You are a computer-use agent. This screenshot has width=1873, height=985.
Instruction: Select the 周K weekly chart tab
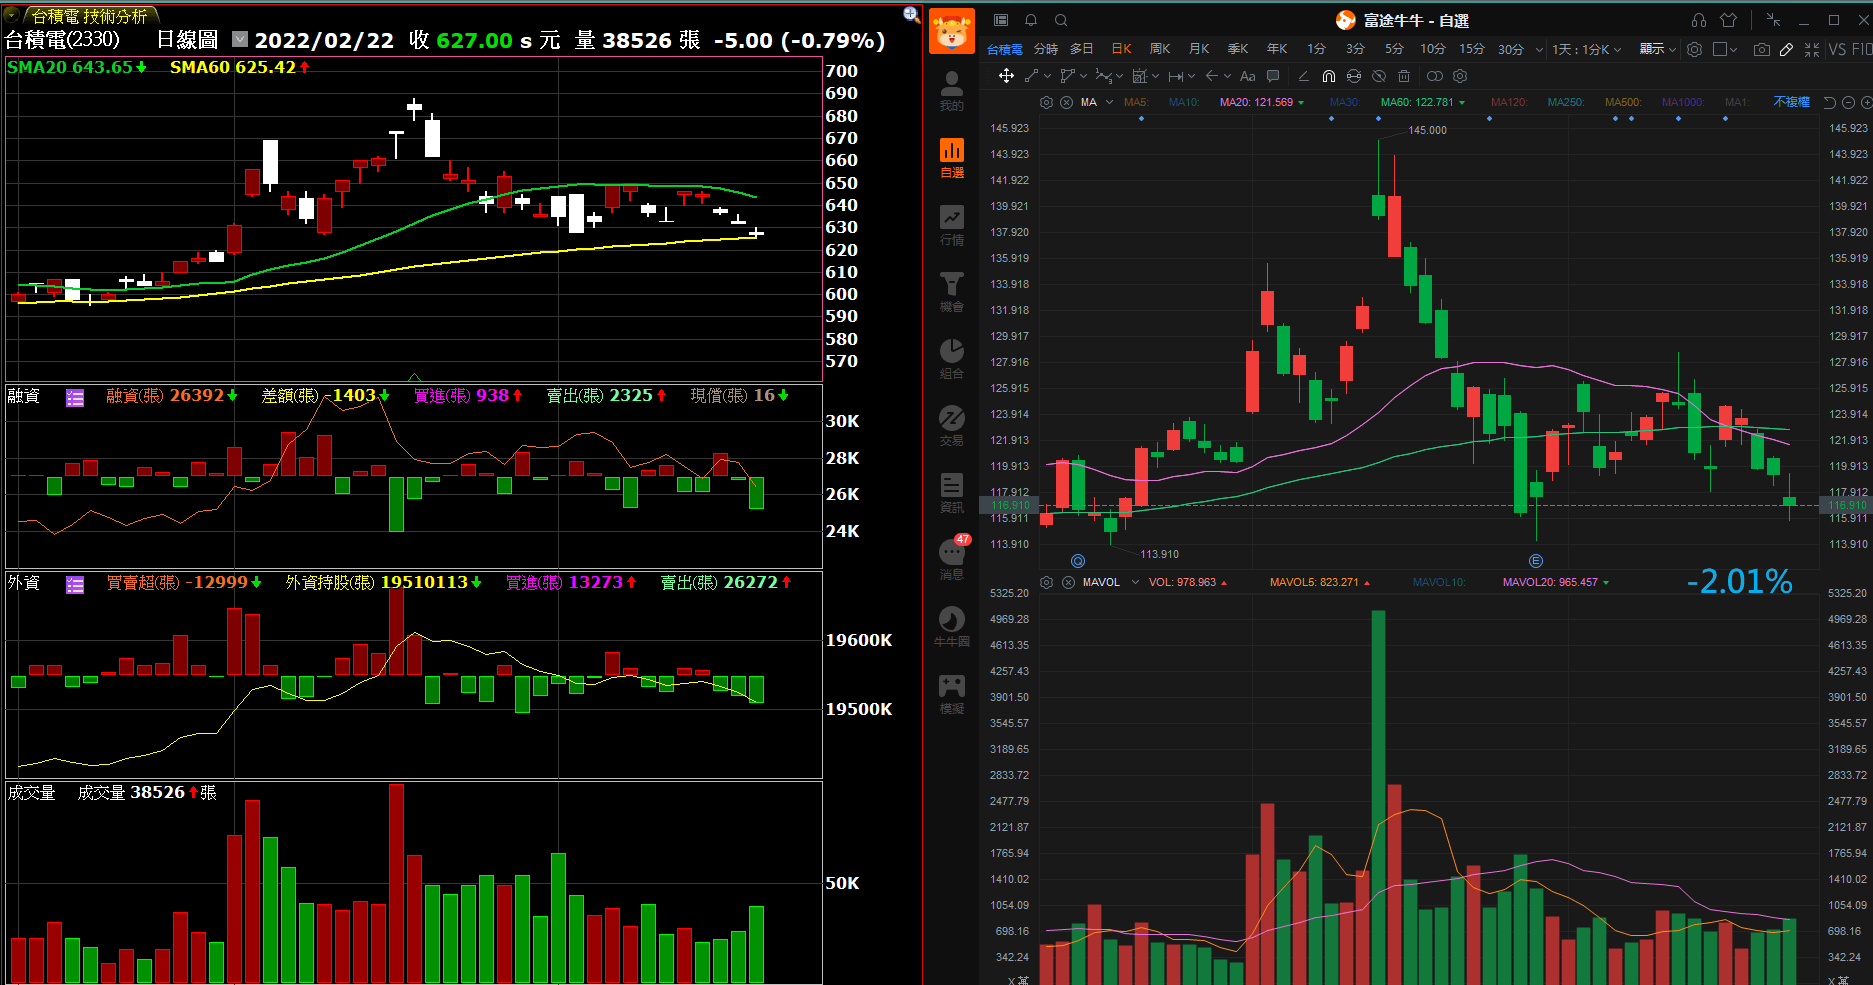[1160, 49]
